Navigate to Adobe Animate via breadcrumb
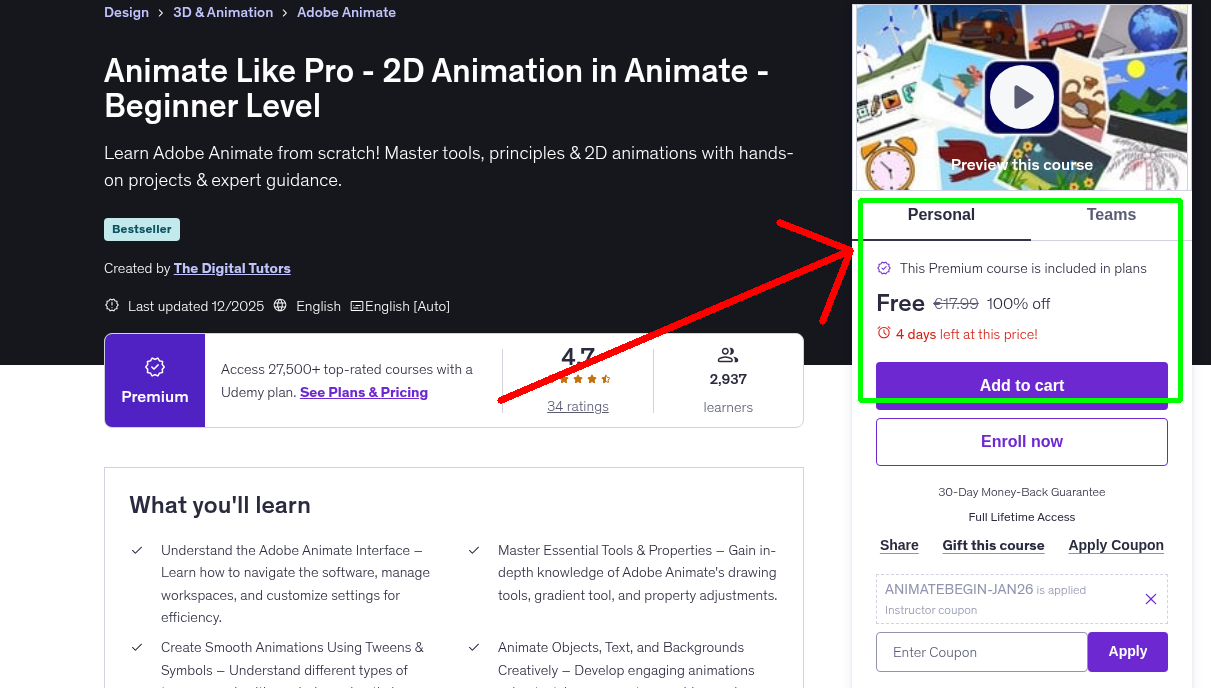 click(346, 12)
